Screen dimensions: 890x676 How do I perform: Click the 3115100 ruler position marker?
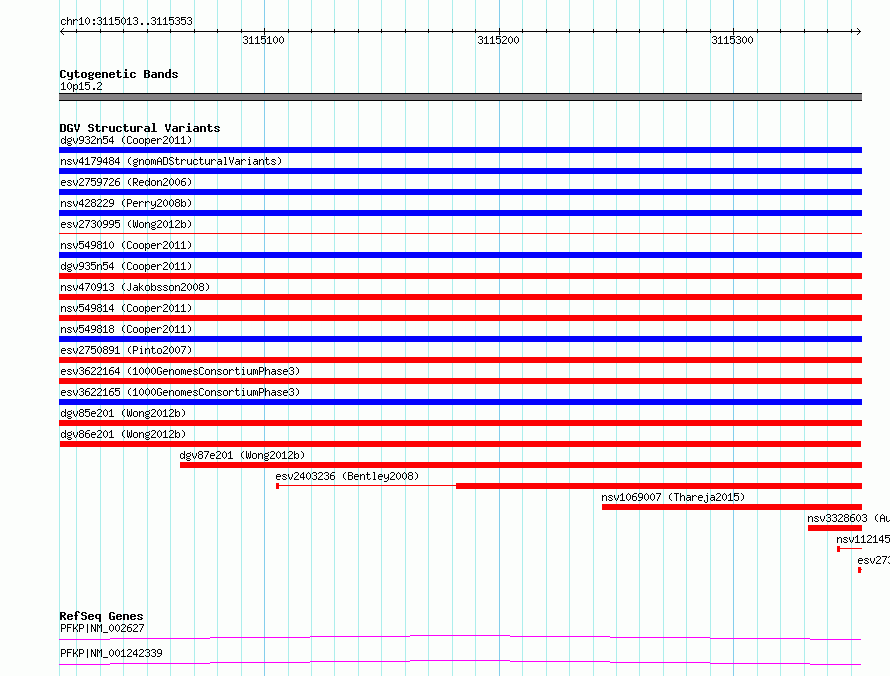(x=263, y=40)
